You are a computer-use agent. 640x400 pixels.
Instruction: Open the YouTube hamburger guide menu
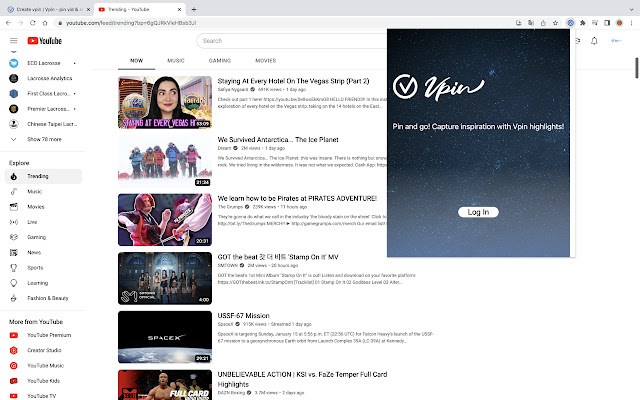click(13, 40)
